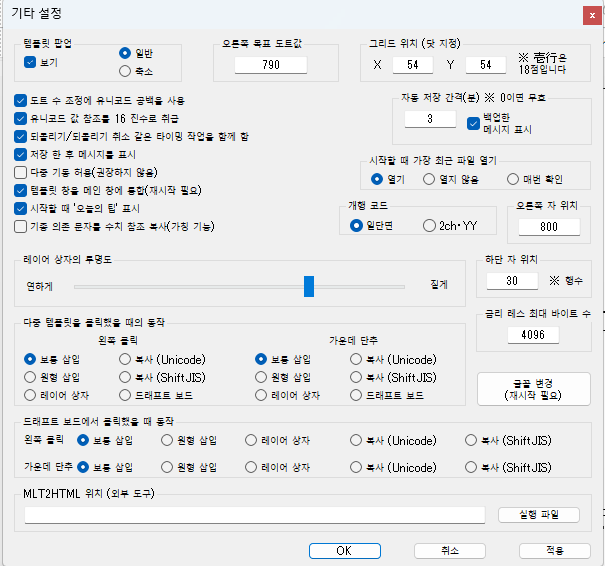Click the 자동 저장 간격 input field
The height and width of the screenshot is (566, 605).
430,119
